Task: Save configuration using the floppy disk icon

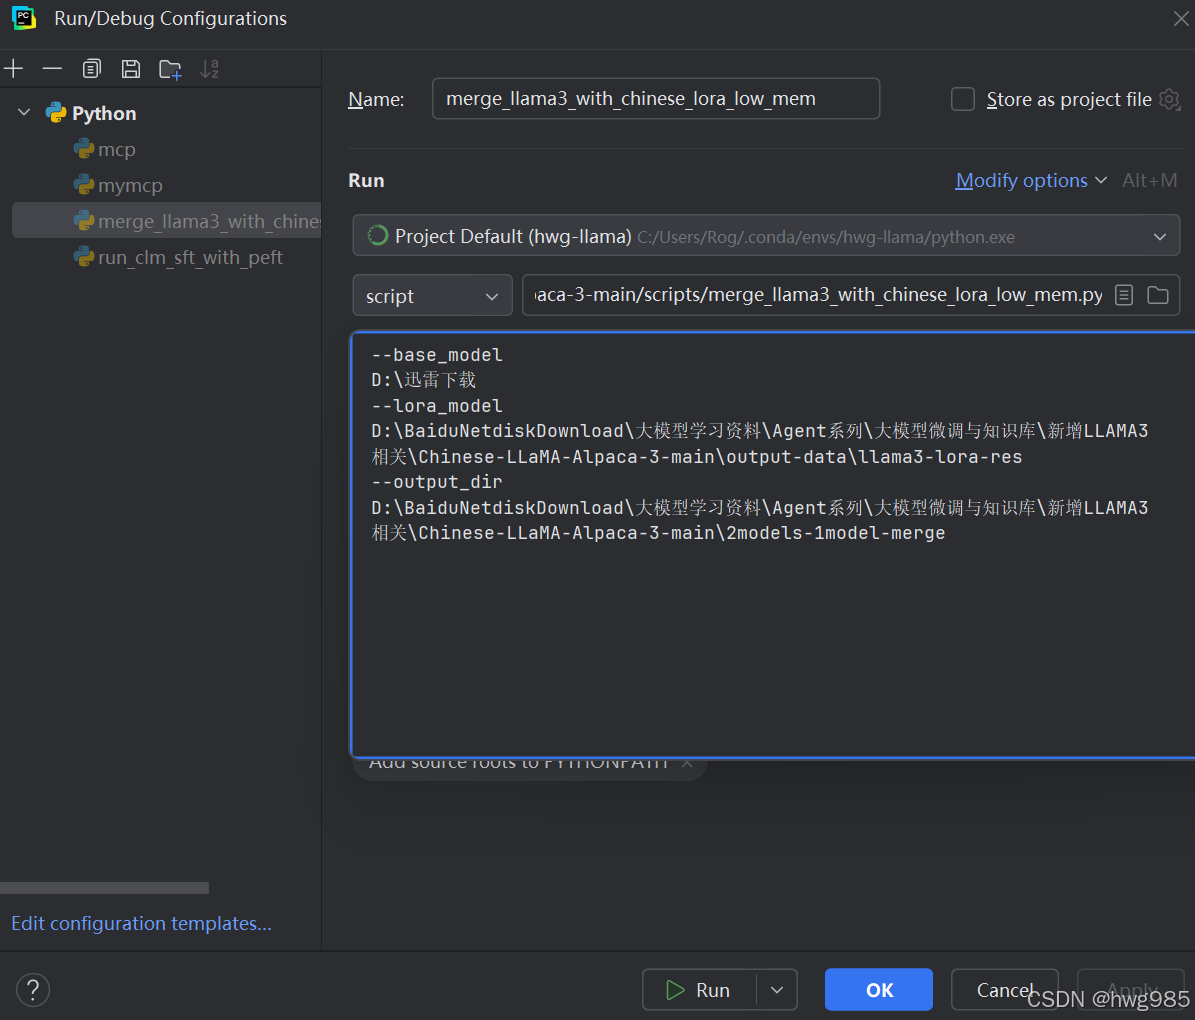Action: 131,69
